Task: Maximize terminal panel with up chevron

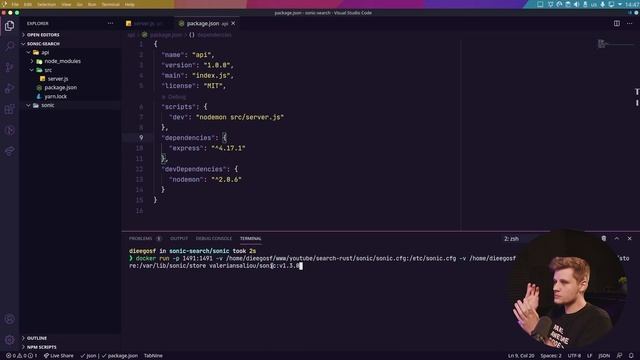Action: [x=617, y=238]
